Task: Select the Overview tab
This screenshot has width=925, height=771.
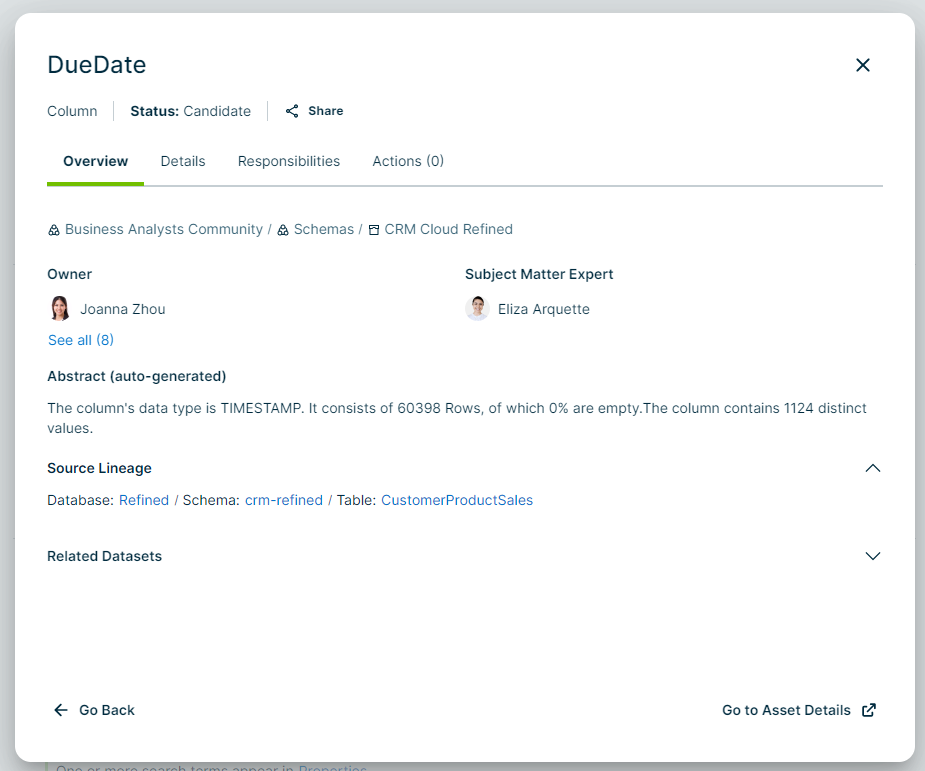Action: [96, 161]
